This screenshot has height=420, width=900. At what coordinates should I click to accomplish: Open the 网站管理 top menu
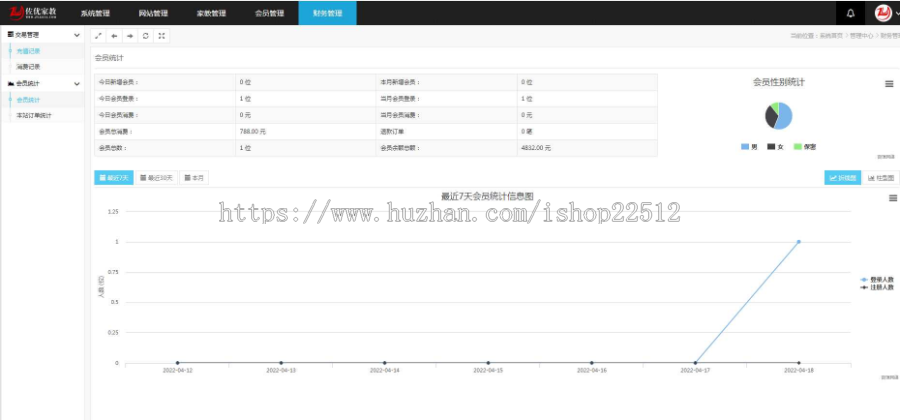pyautogui.click(x=153, y=13)
